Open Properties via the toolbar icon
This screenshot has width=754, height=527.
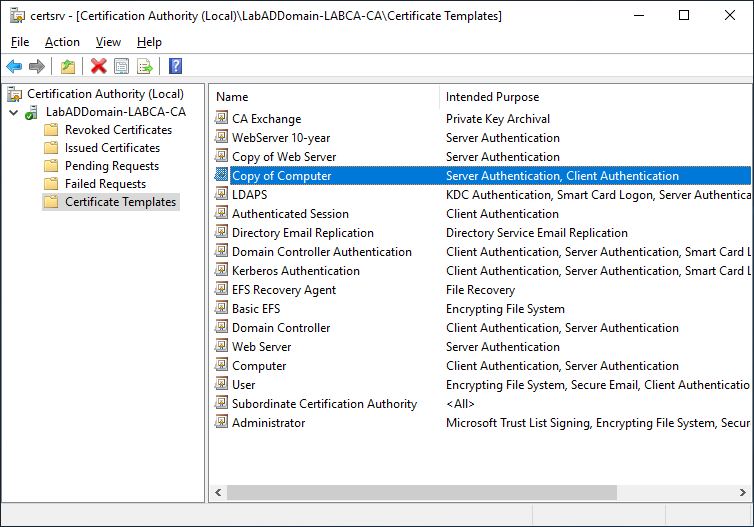click(122, 66)
